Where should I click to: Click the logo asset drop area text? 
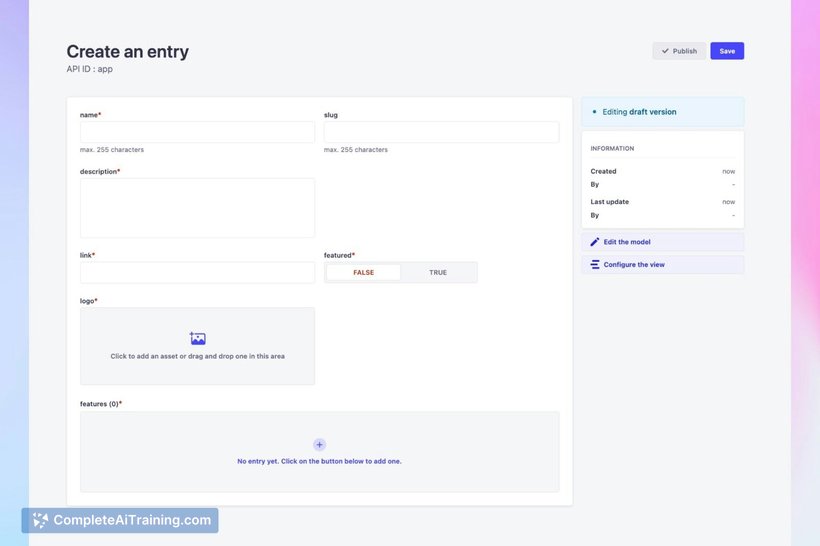(198, 356)
